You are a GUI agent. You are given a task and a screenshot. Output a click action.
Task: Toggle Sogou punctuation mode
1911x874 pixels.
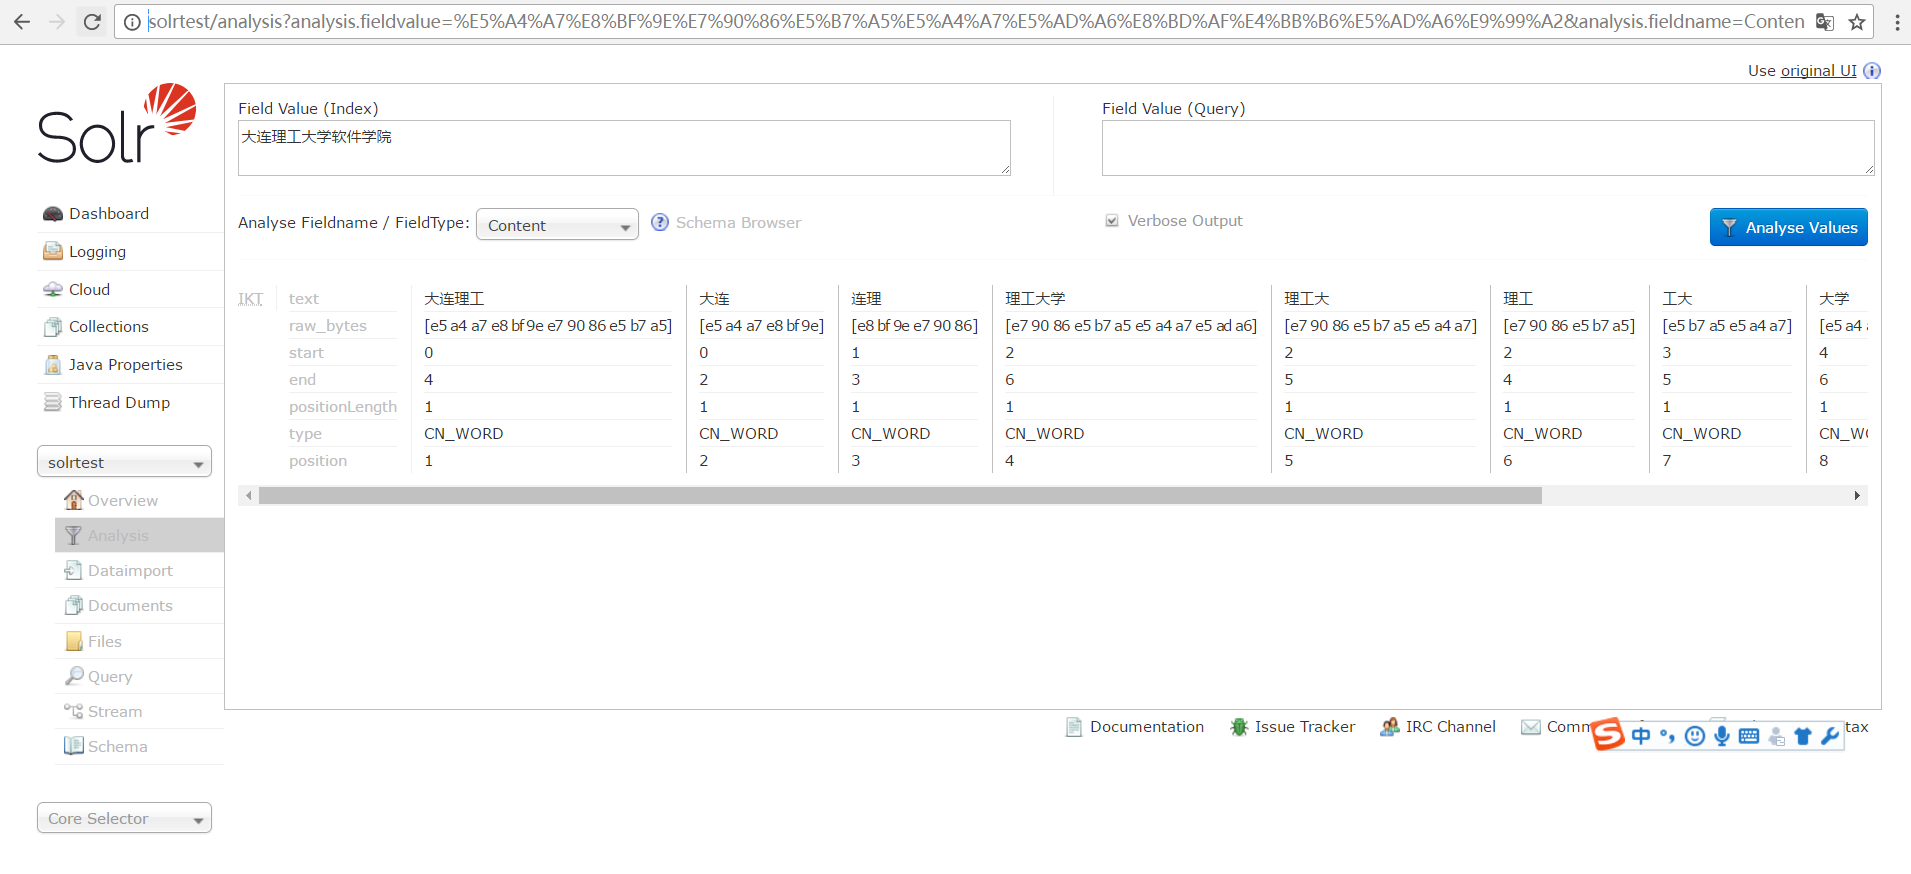point(1667,736)
